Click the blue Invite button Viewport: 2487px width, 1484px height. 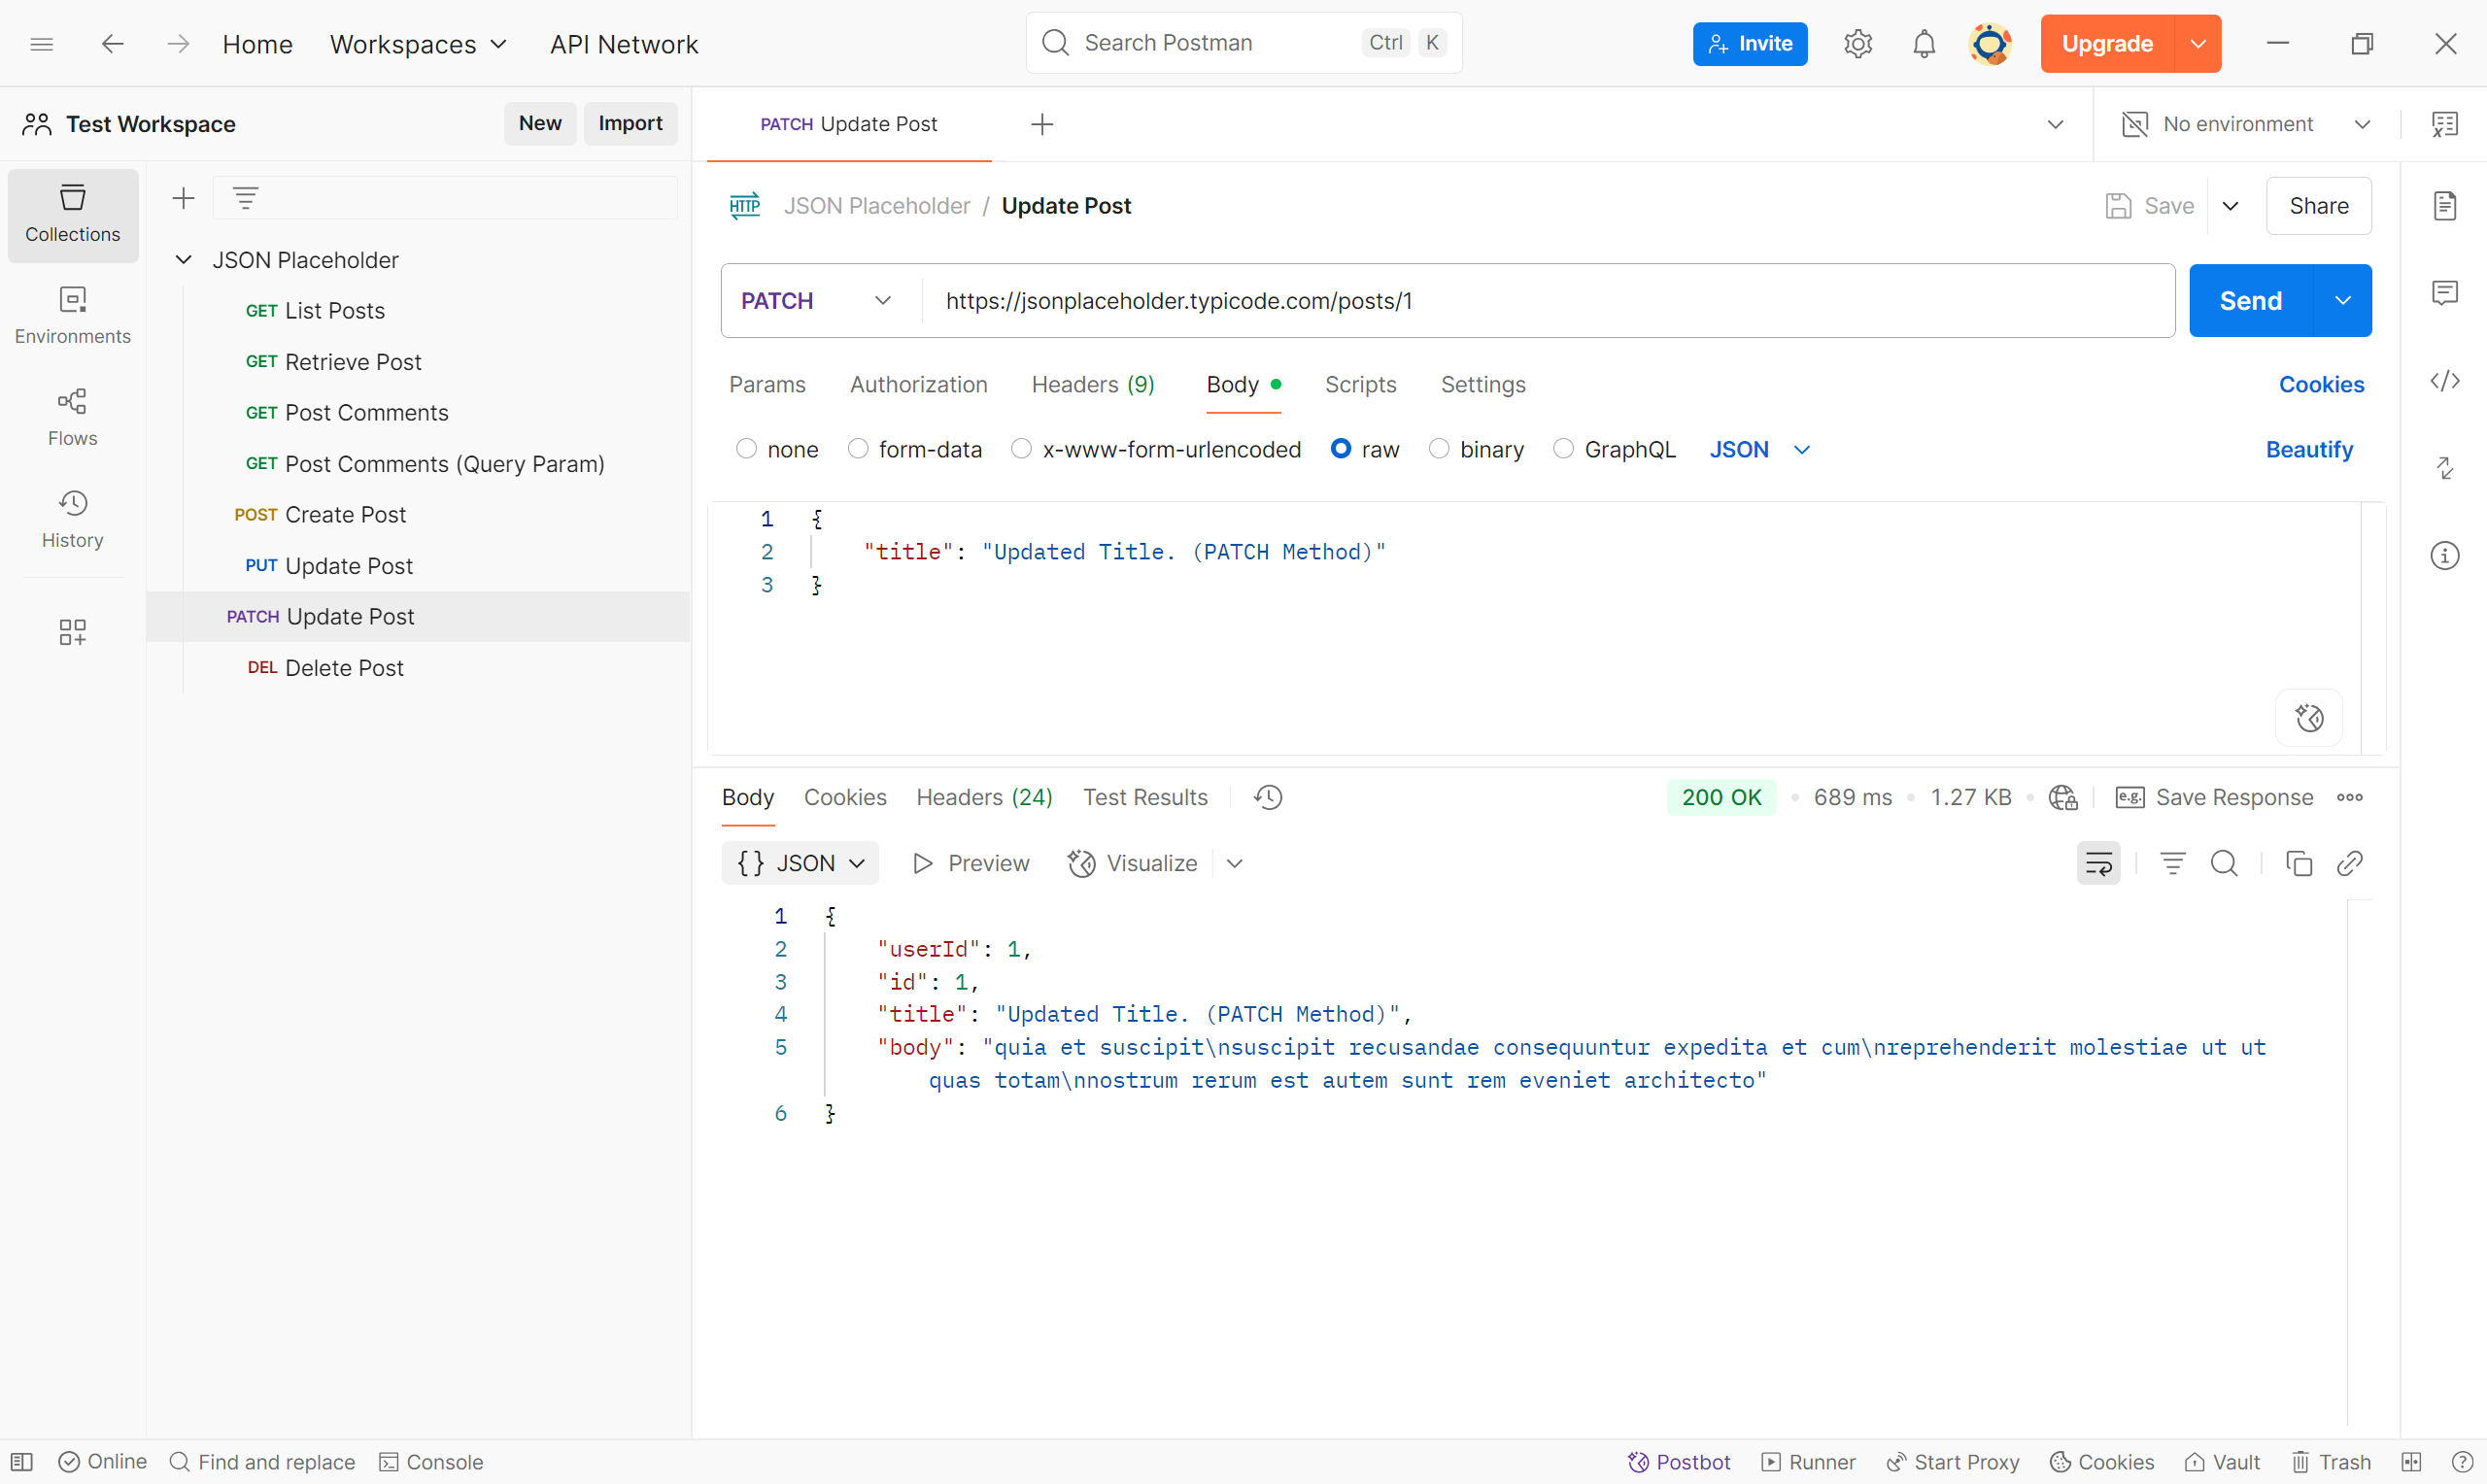tap(1750, 43)
